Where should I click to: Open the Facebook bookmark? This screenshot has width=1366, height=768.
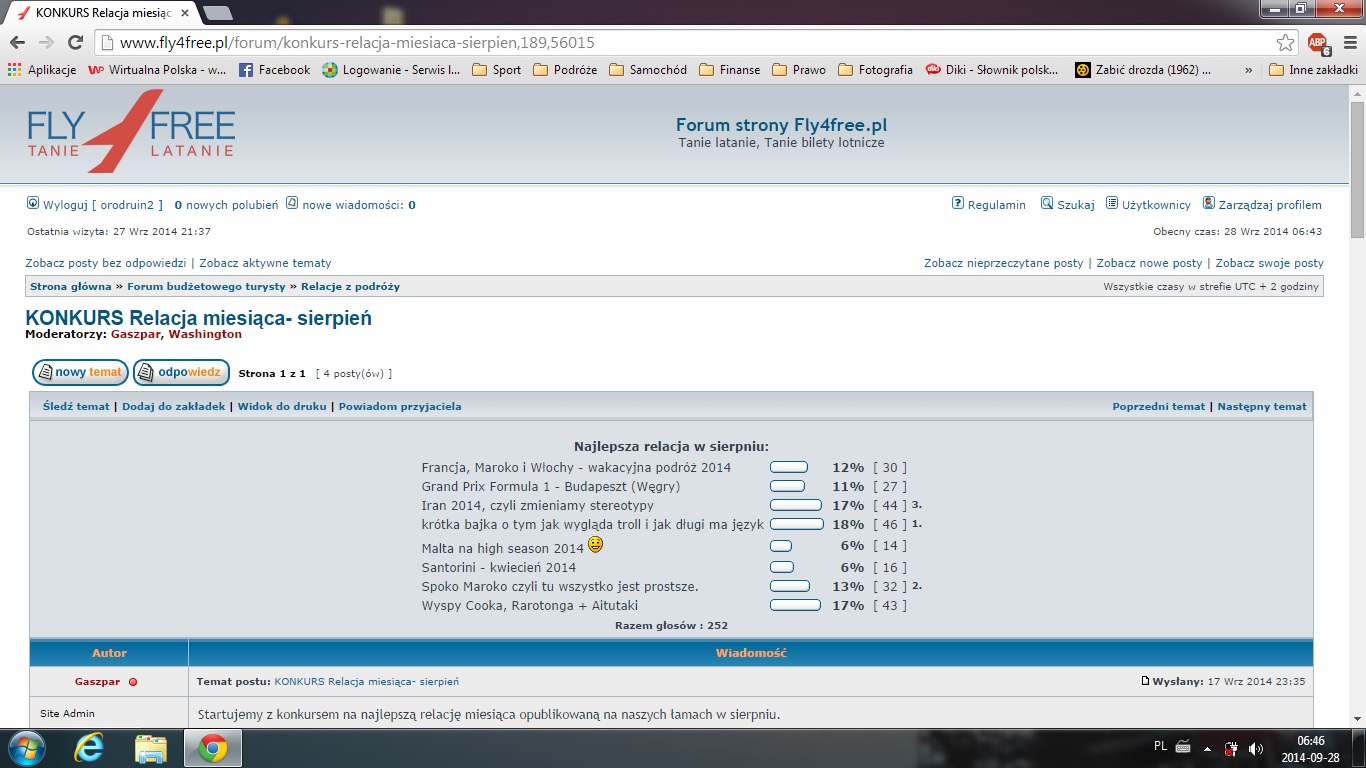click(275, 70)
